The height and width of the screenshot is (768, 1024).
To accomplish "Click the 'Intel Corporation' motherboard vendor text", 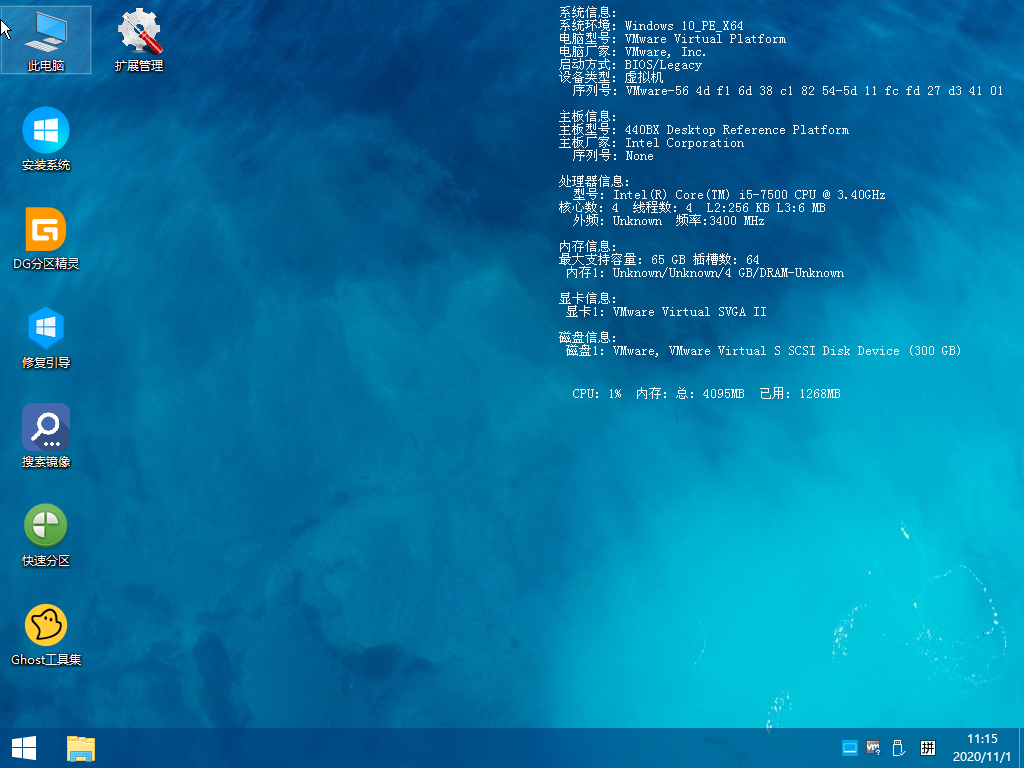I will point(684,143).
